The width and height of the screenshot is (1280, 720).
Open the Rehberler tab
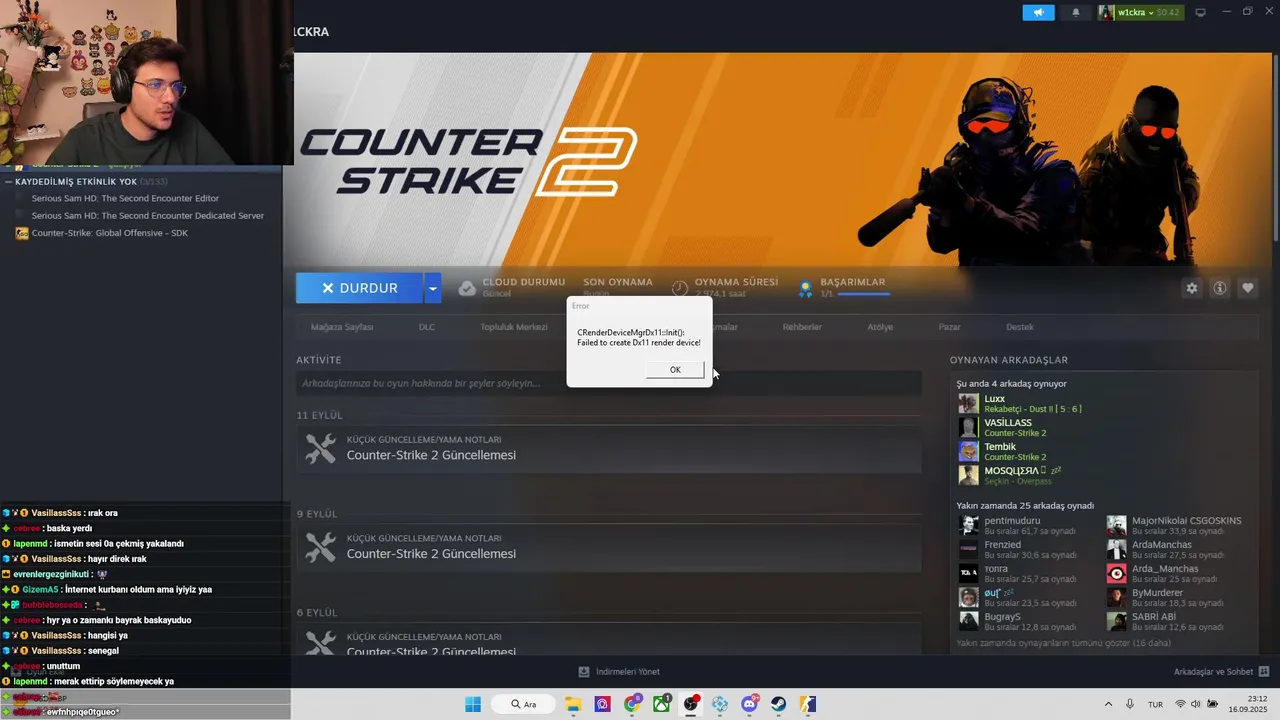802,327
